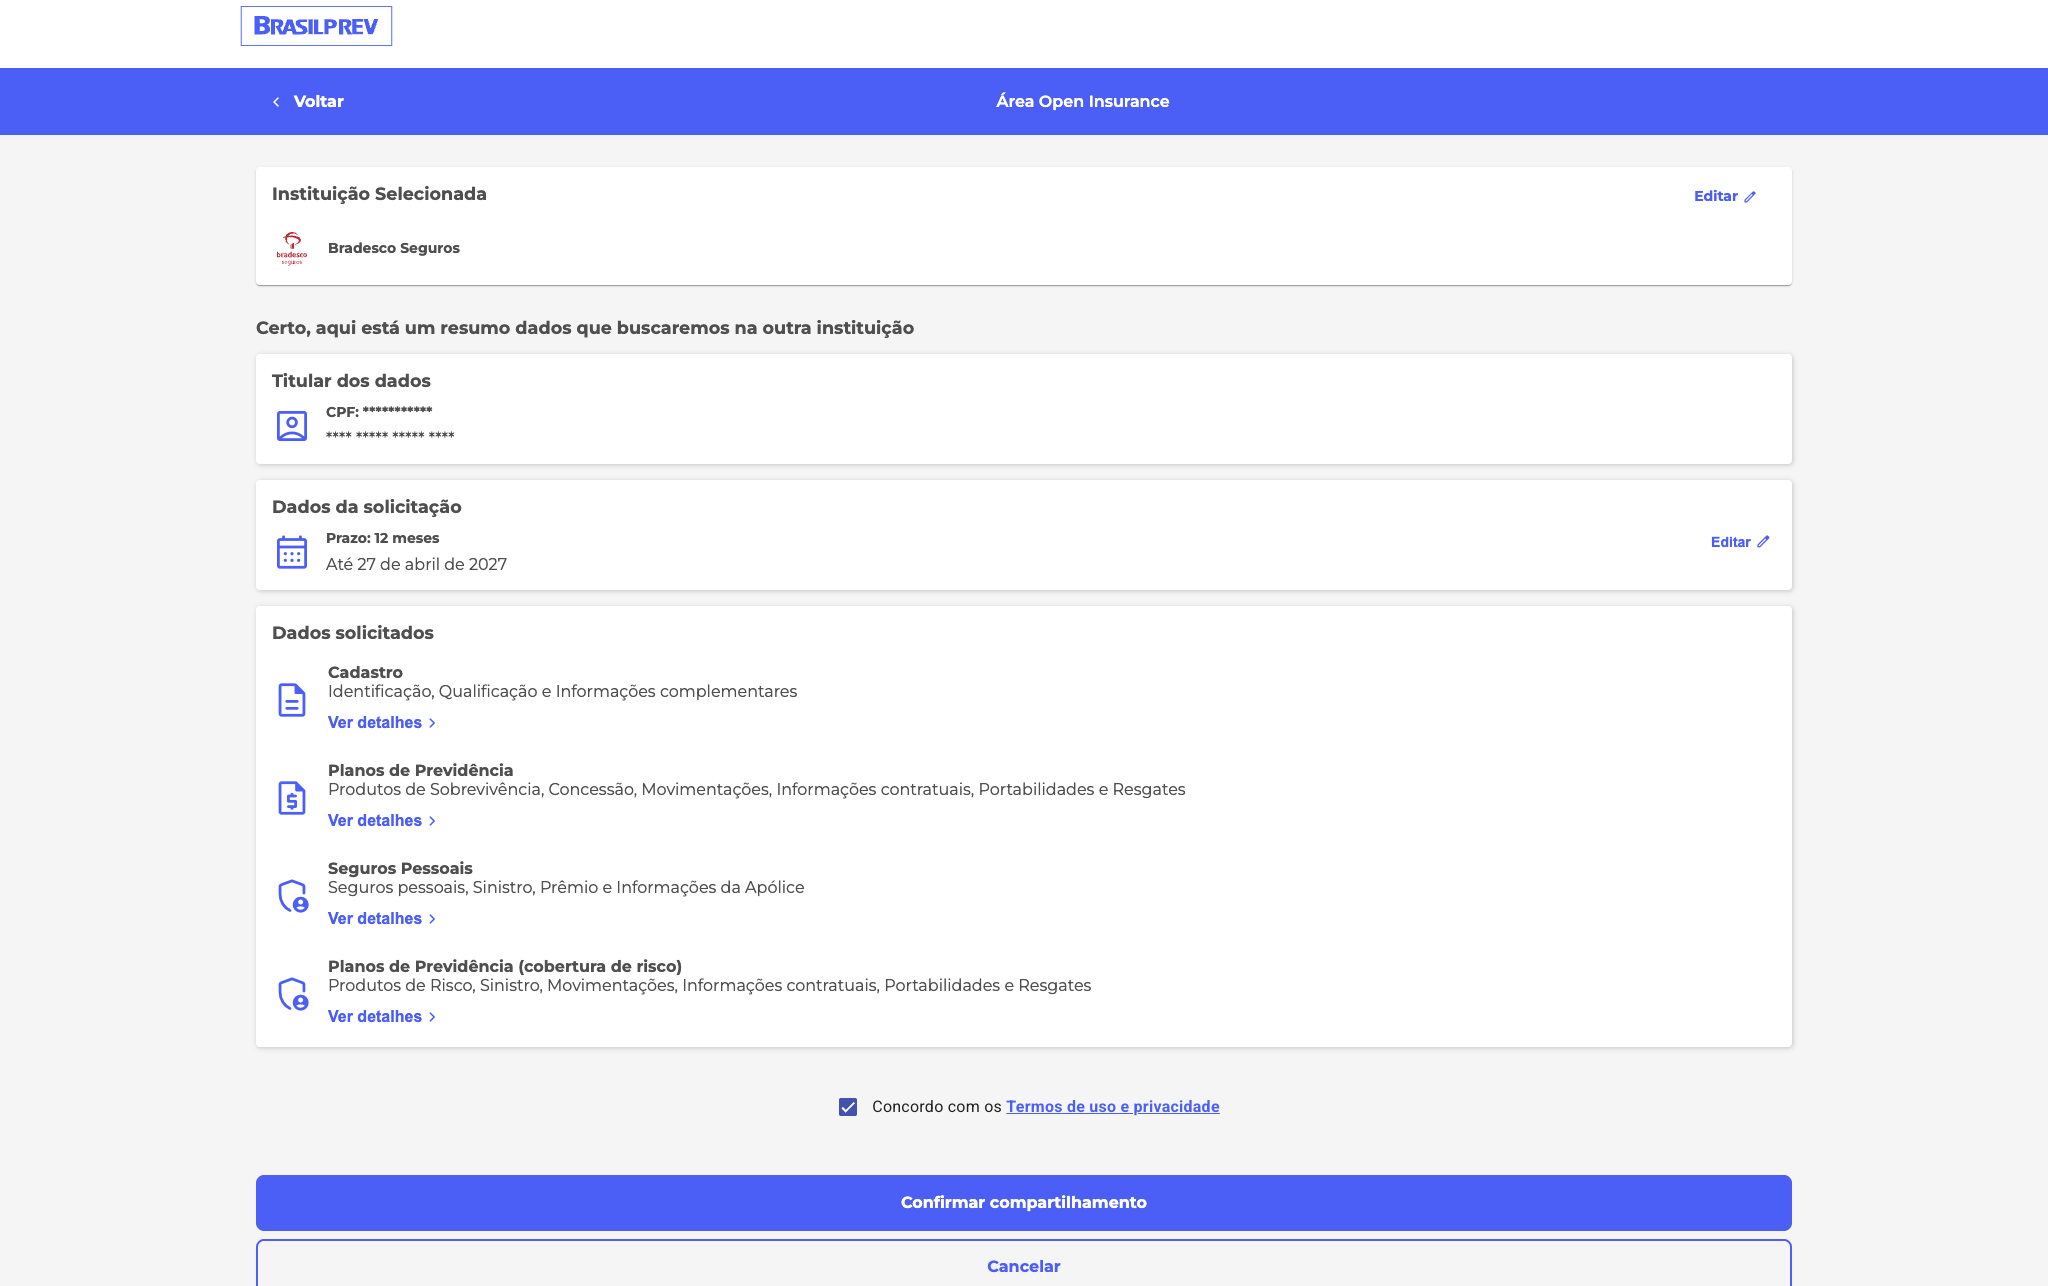
Task: Expand Ver detalhes under Planos de Previdência
Action: [382, 820]
